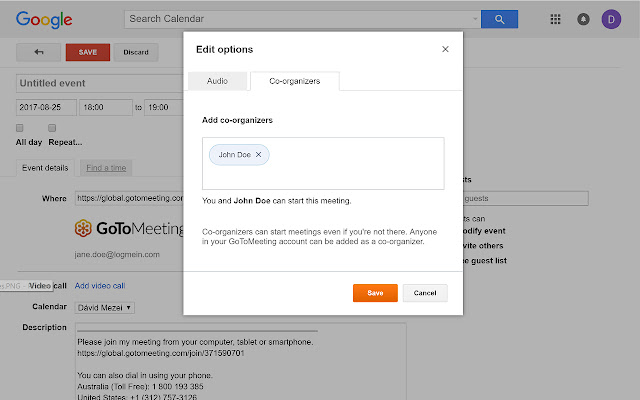Close the Edit options dialog

pyautogui.click(x=445, y=49)
